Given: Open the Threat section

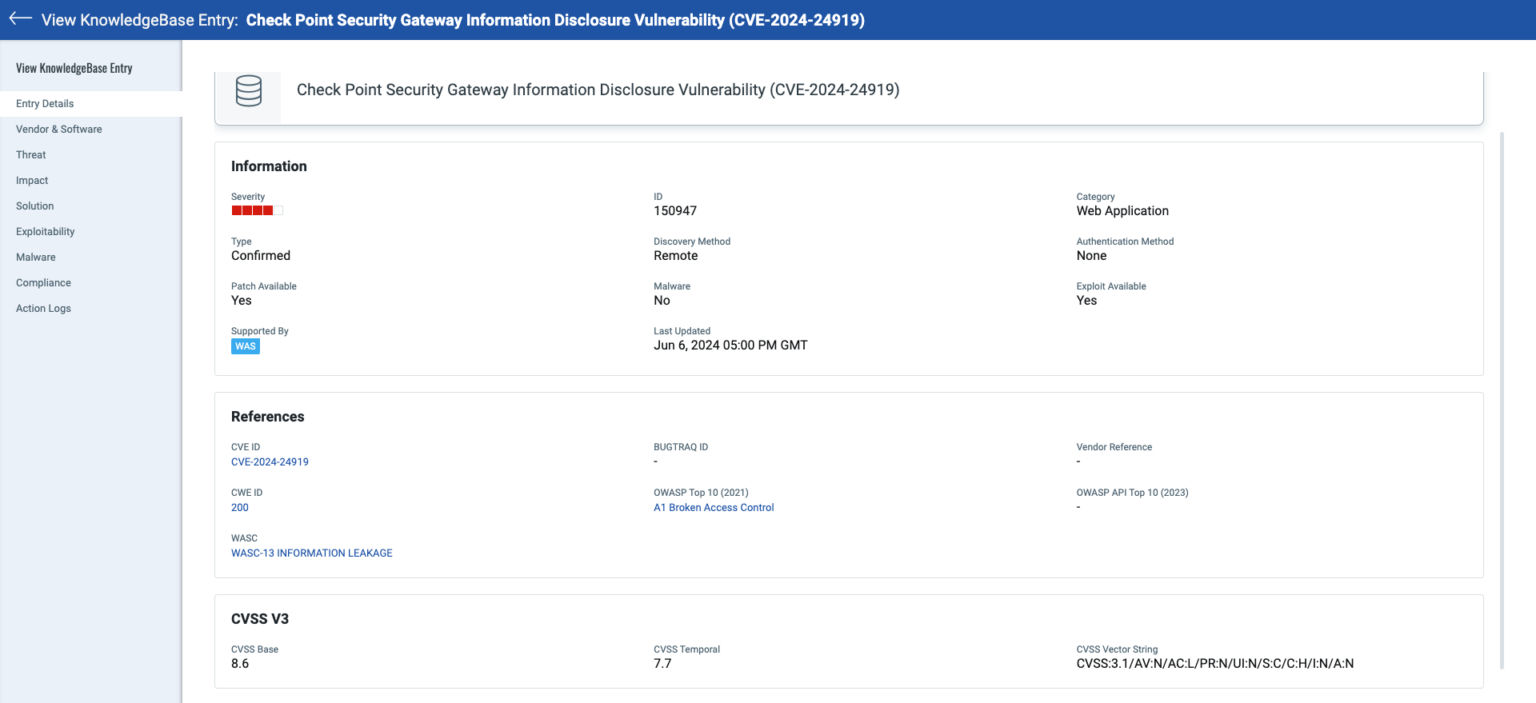Looking at the screenshot, I should click(91, 155).
